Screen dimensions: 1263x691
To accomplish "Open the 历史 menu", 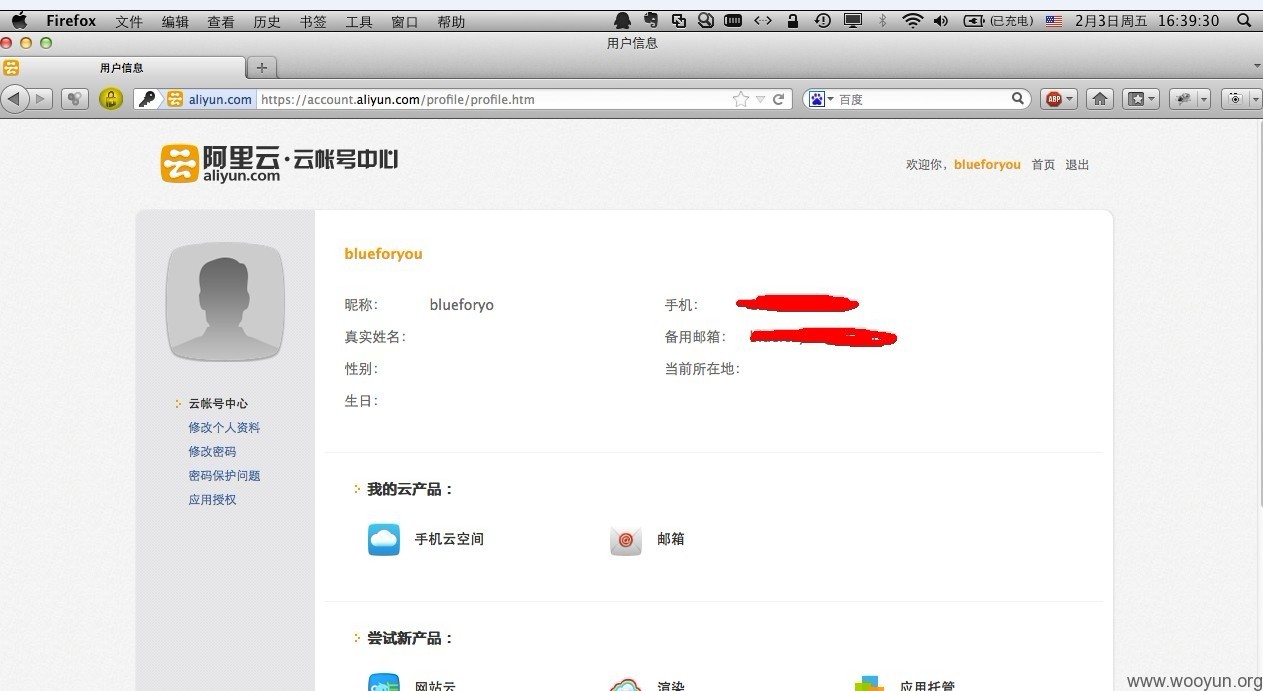I will [x=267, y=21].
